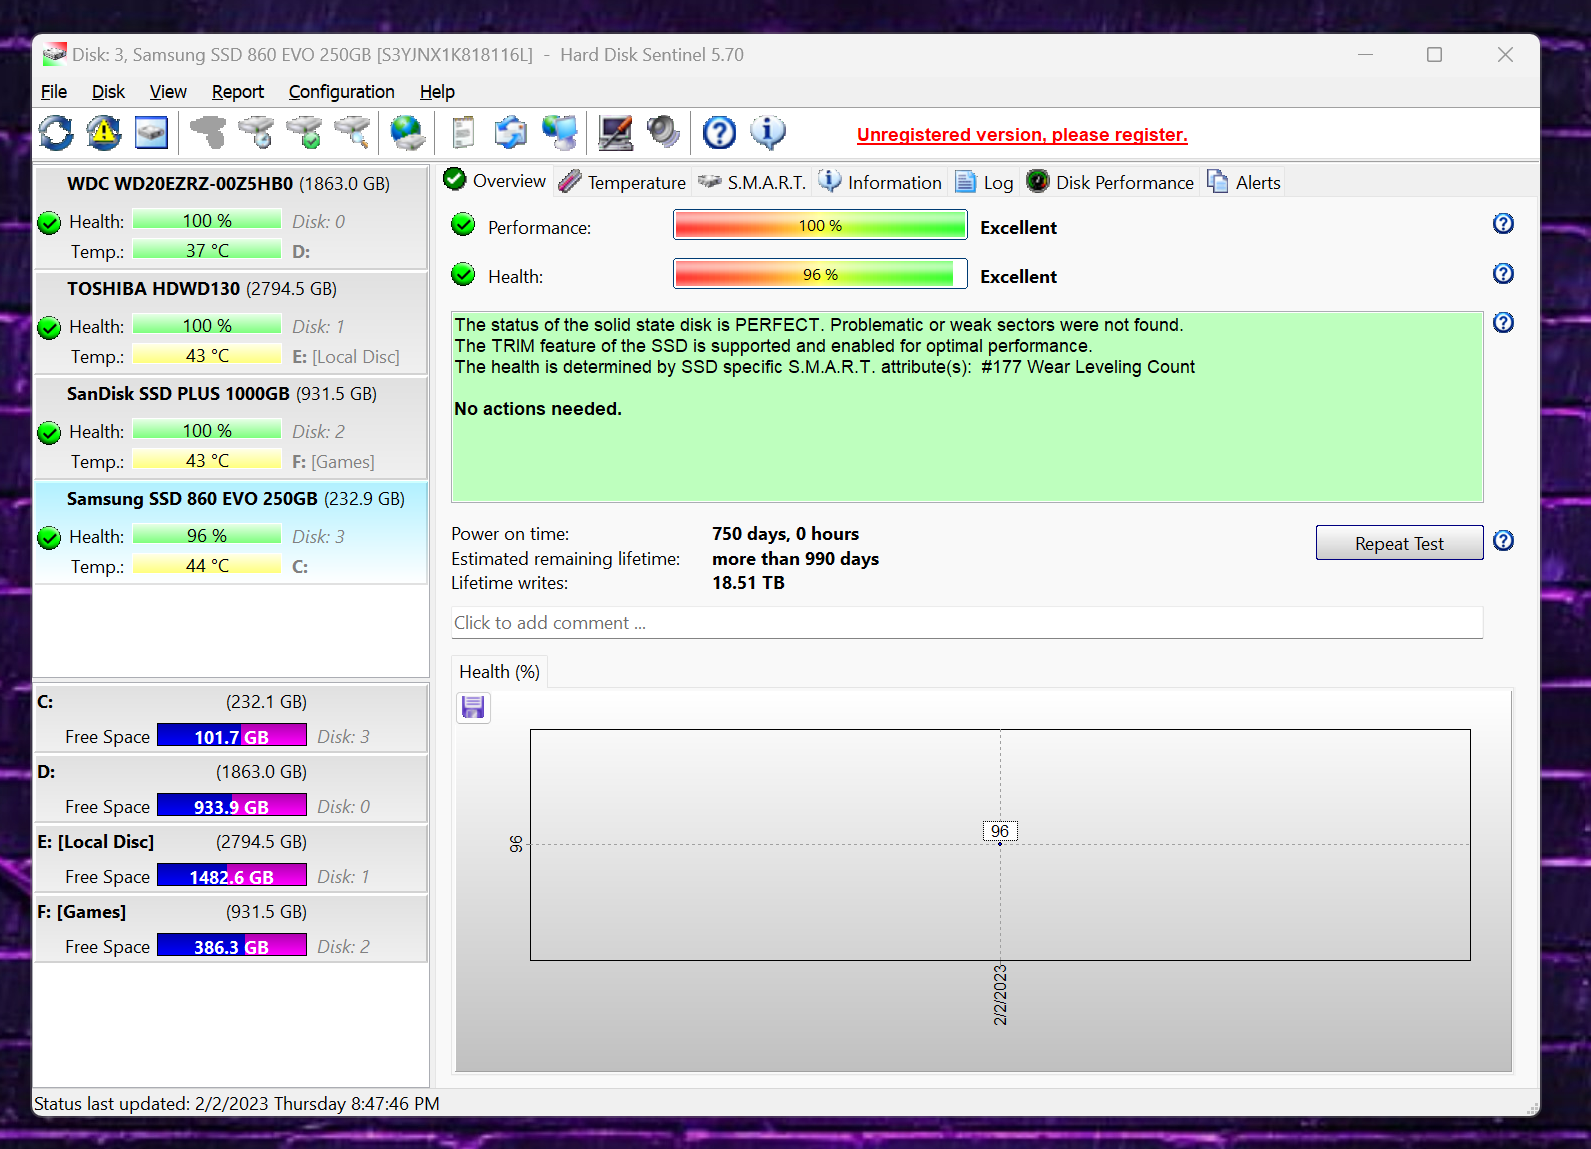Open the Configuration menu
1591x1149 pixels.
pyautogui.click(x=341, y=92)
